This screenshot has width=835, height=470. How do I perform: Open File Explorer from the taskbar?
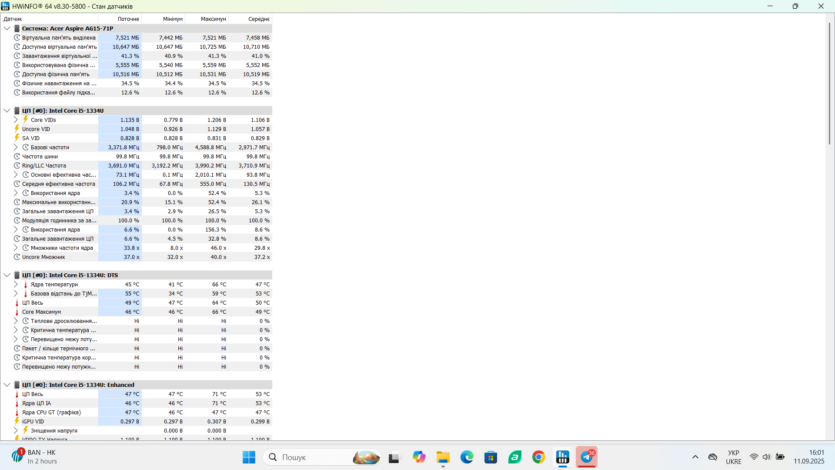coord(443,457)
